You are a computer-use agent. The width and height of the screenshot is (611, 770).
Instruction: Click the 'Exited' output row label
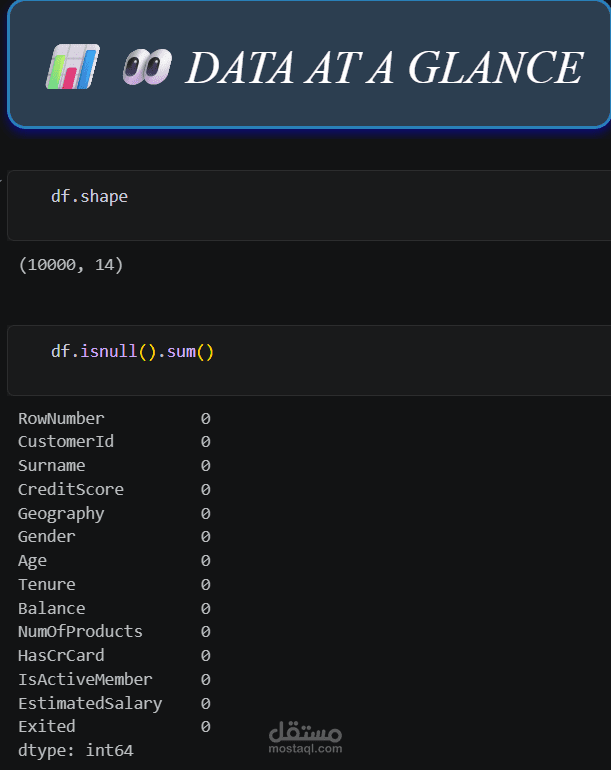pos(47,727)
